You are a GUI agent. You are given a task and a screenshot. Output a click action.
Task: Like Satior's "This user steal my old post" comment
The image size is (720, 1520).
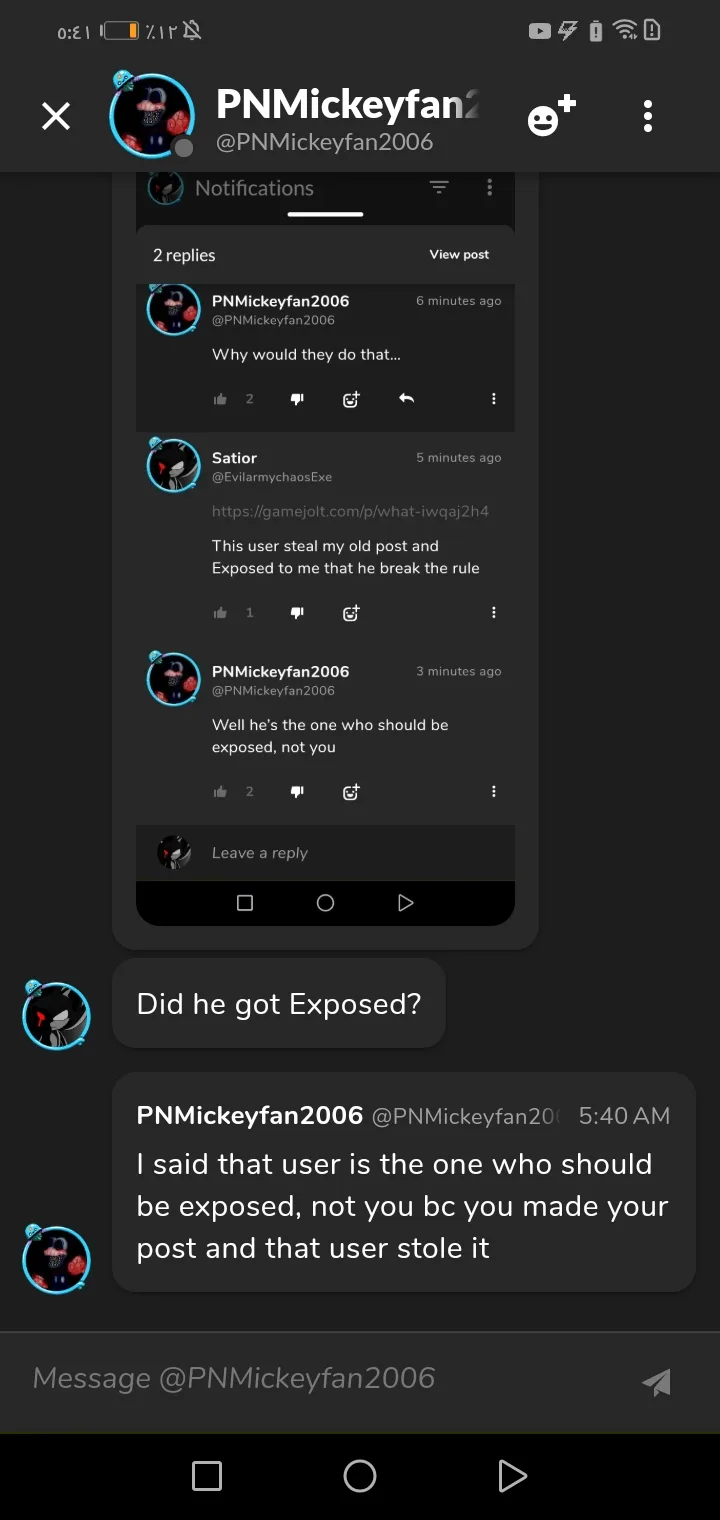coord(220,612)
